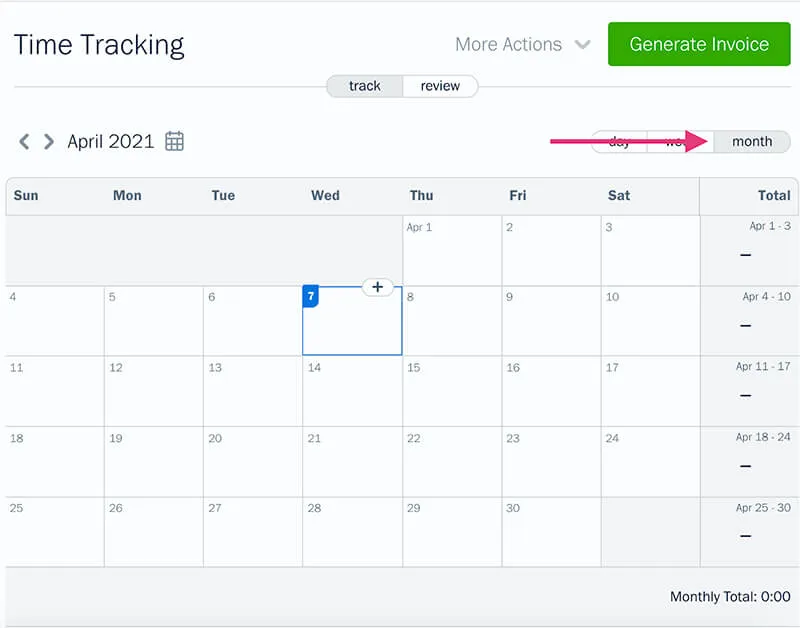Select April 15 calendar cell

coord(452,391)
